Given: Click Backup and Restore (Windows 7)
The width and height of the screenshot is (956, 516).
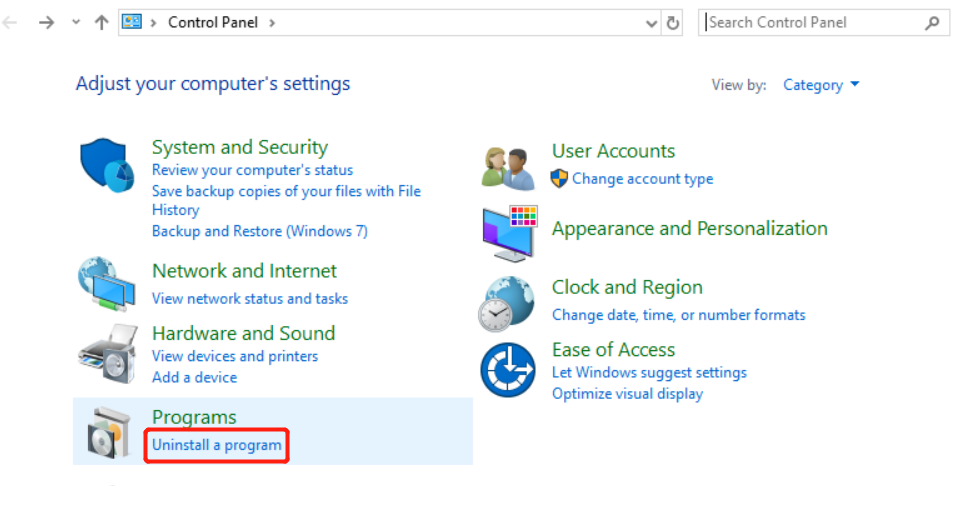Looking at the screenshot, I should (259, 231).
